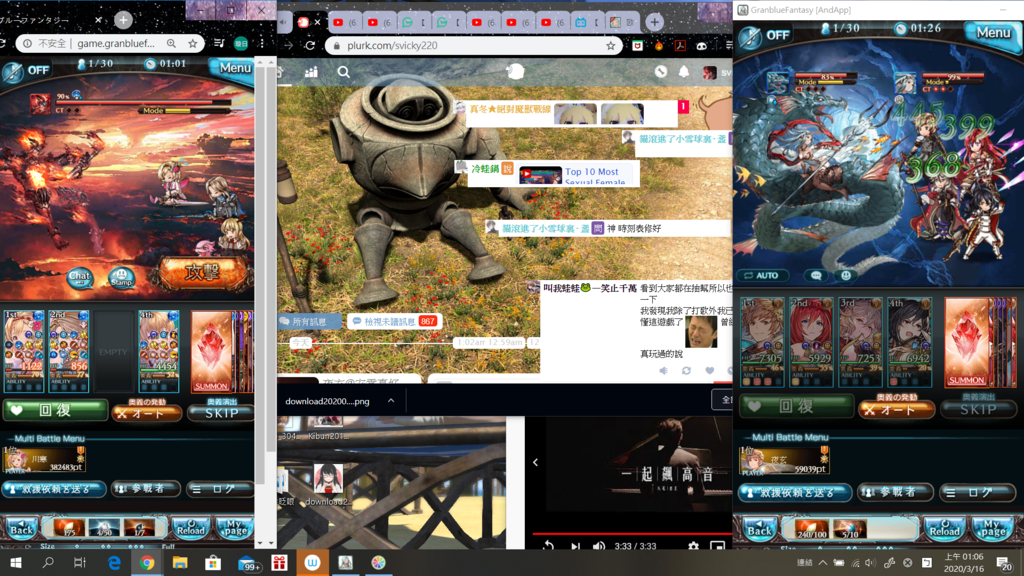The height and width of the screenshot is (576, 1024).
Task: Mute YouTube video volume icon
Action: coord(599,546)
